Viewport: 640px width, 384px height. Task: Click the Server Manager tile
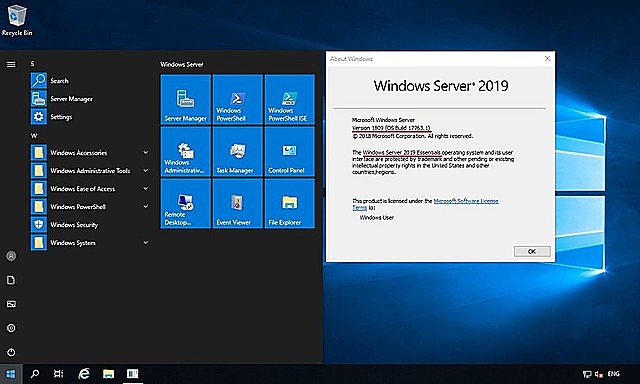[x=186, y=99]
